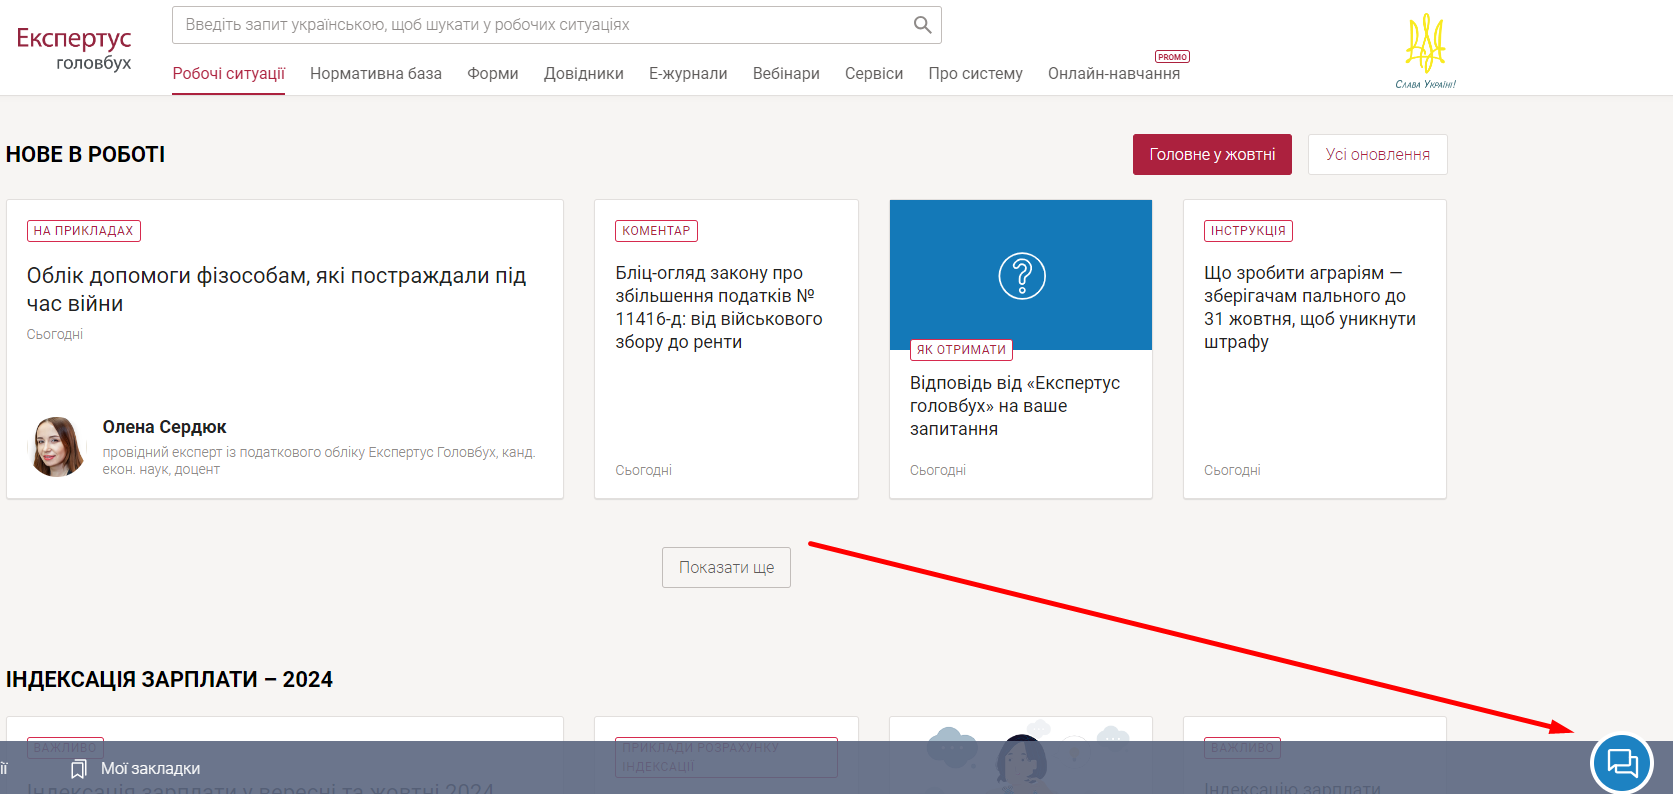Click the question mark icon on blue card
This screenshot has width=1673, height=794.
pyautogui.click(x=1021, y=276)
